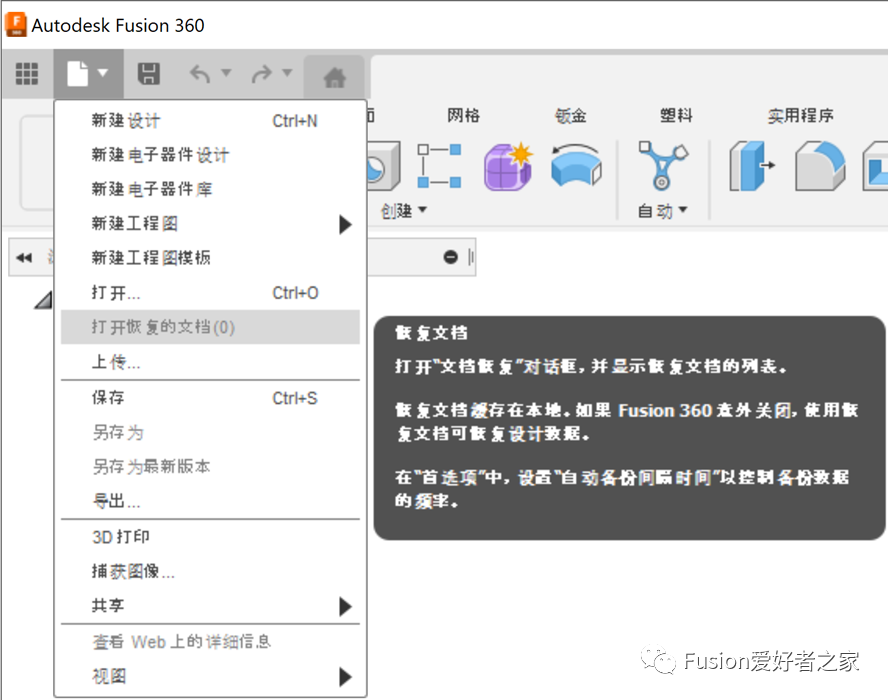Select 捕获图像... menu item
The height and width of the screenshot is (700, 888).
pos(210,571)
